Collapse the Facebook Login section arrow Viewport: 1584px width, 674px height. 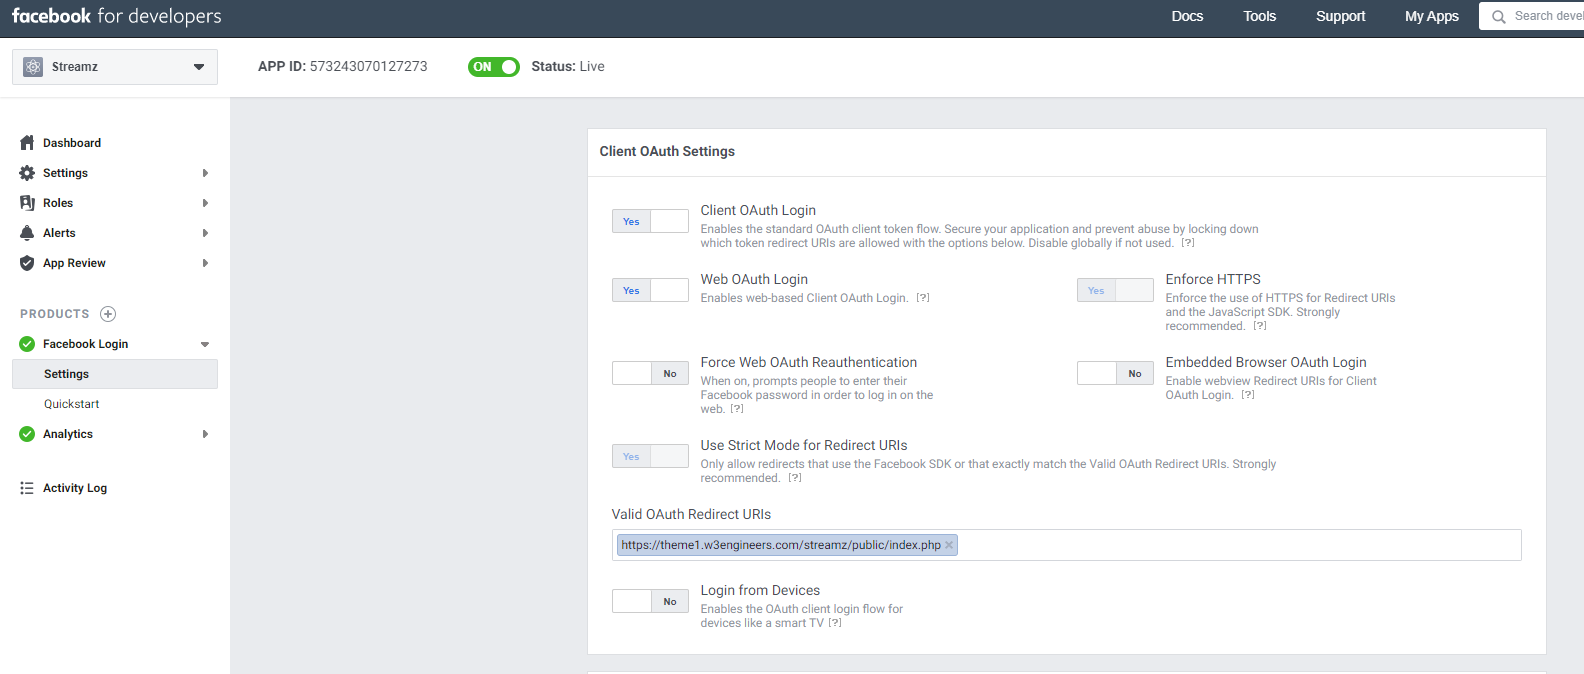pyautogui.click(x=205, y=344)
